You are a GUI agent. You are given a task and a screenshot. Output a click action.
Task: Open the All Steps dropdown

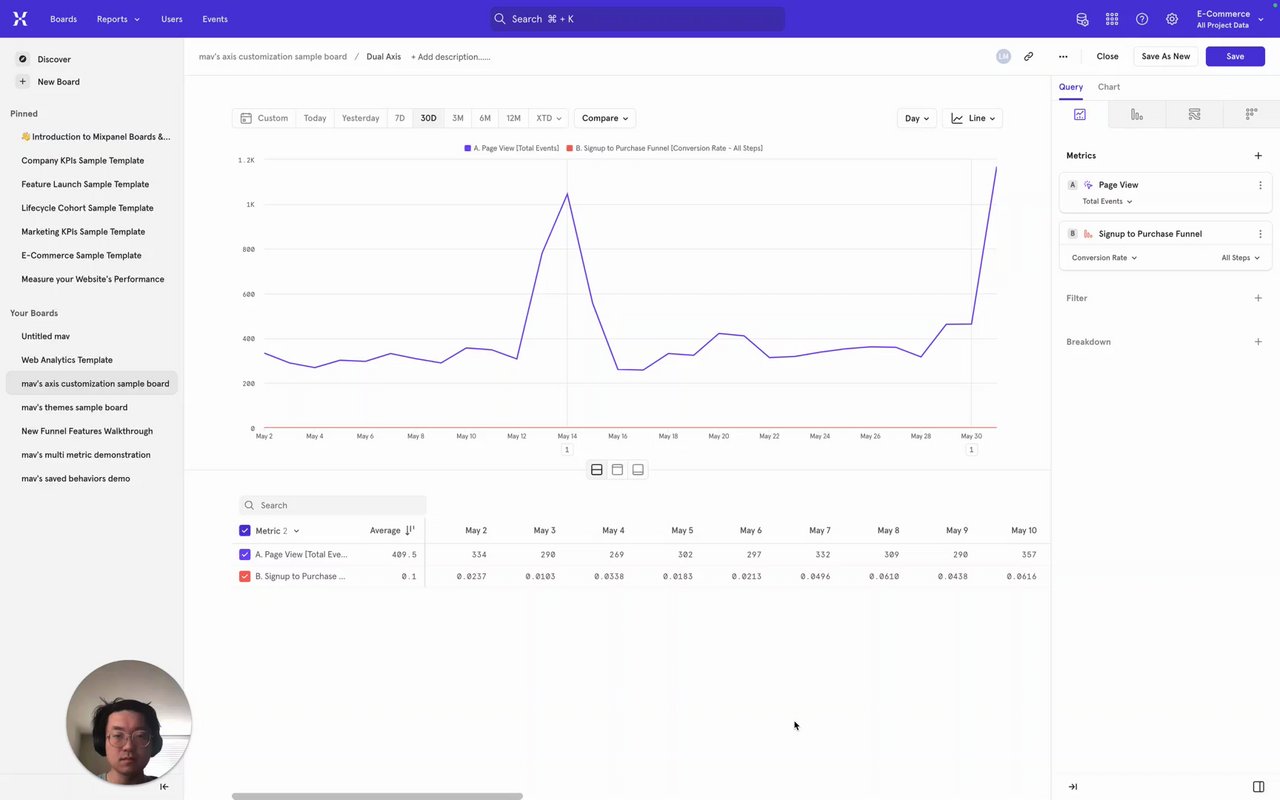click(x=1240, y=258)
